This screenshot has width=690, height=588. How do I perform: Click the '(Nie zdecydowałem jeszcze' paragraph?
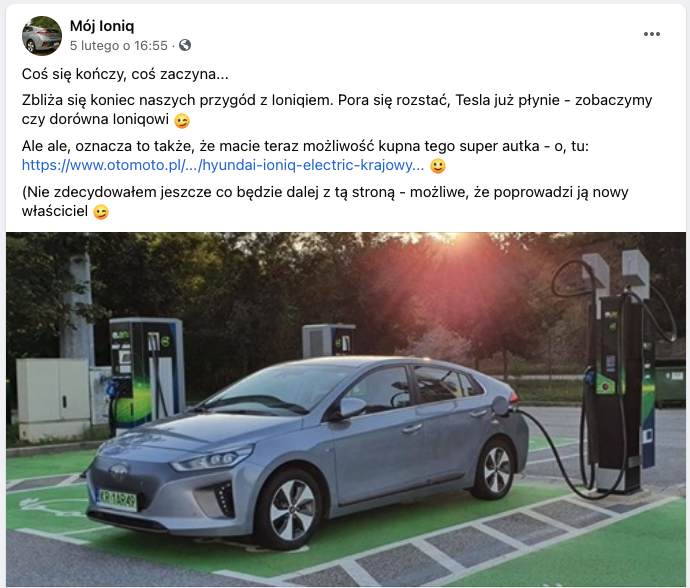coord(325,202)
